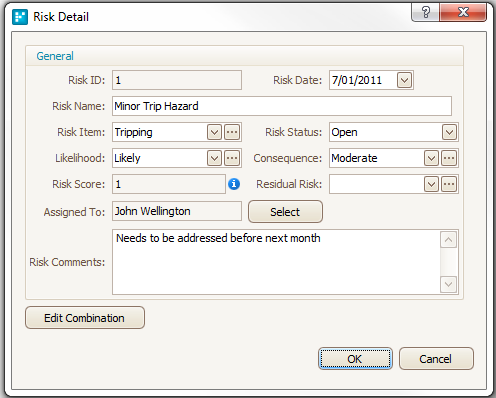Expand the Risk Status dropdown

[x=449, y=132]
